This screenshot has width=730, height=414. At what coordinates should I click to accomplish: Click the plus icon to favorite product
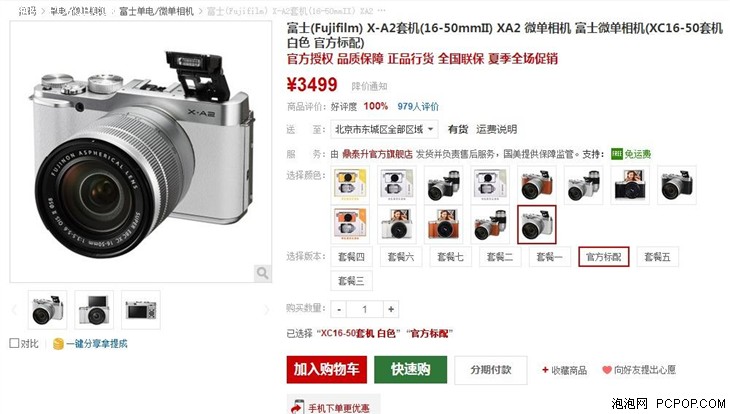545,370
